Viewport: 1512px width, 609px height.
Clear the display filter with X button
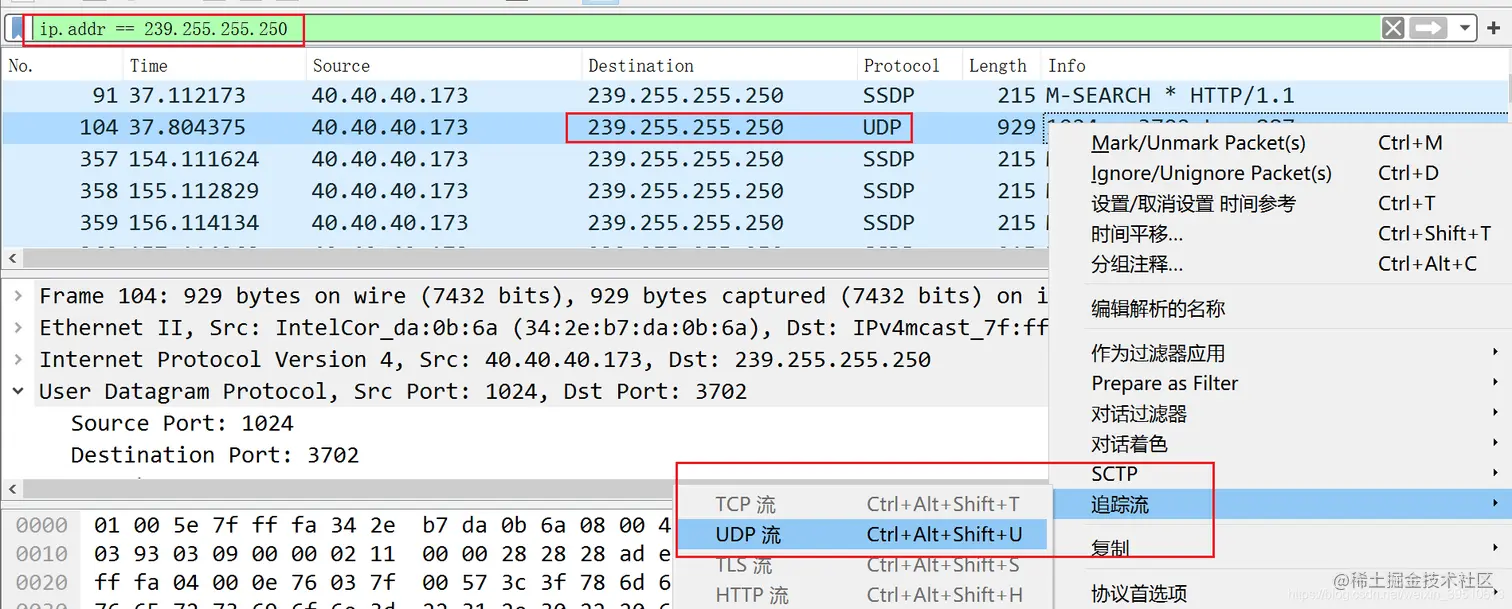coord(1393,28)
